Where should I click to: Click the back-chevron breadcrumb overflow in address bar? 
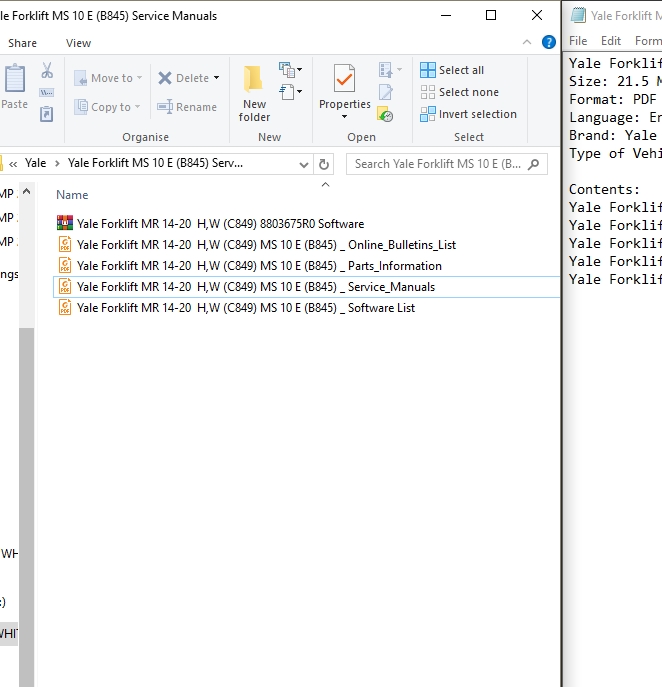(13, 164)
